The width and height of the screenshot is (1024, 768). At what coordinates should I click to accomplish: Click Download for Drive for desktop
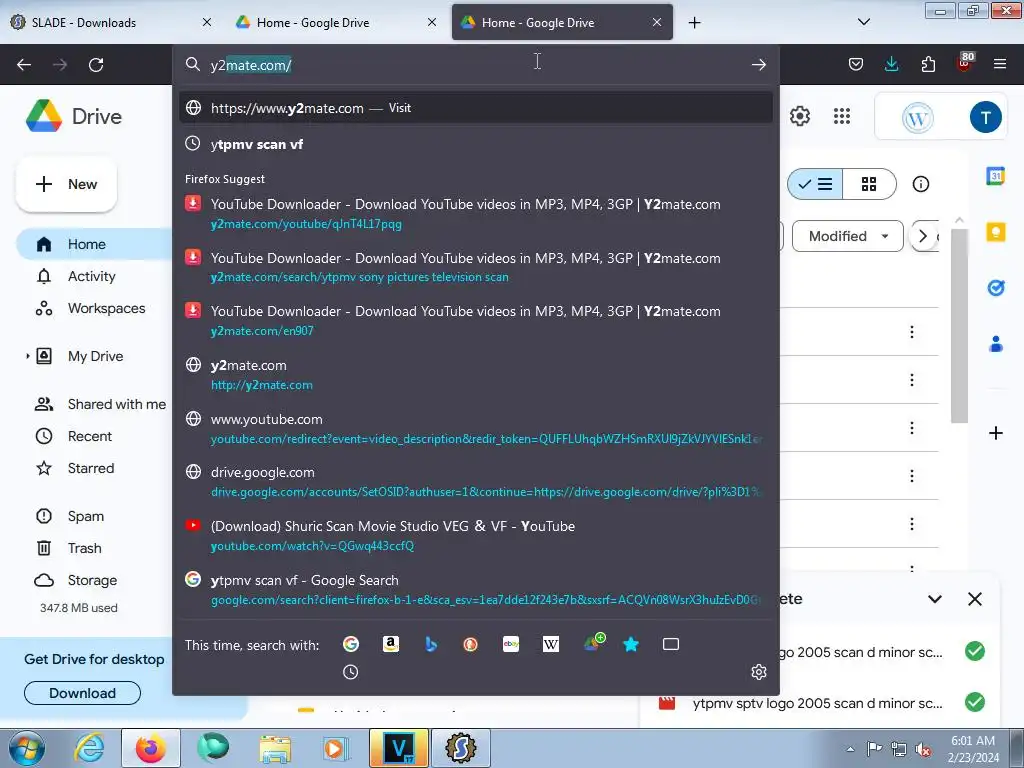coord(82,693)
